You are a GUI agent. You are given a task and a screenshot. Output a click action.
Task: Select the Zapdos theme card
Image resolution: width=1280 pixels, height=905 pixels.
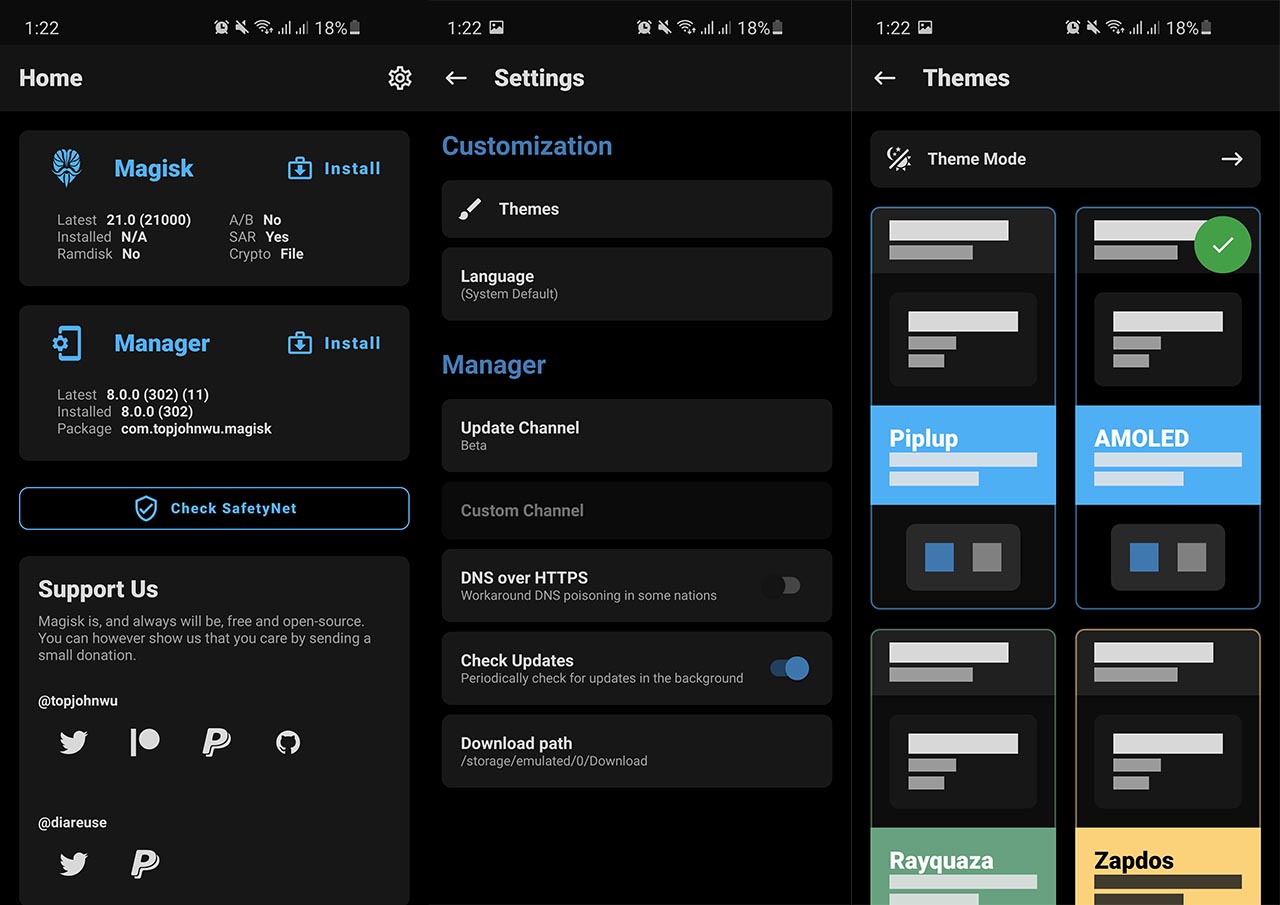[x=1168, y=767]
